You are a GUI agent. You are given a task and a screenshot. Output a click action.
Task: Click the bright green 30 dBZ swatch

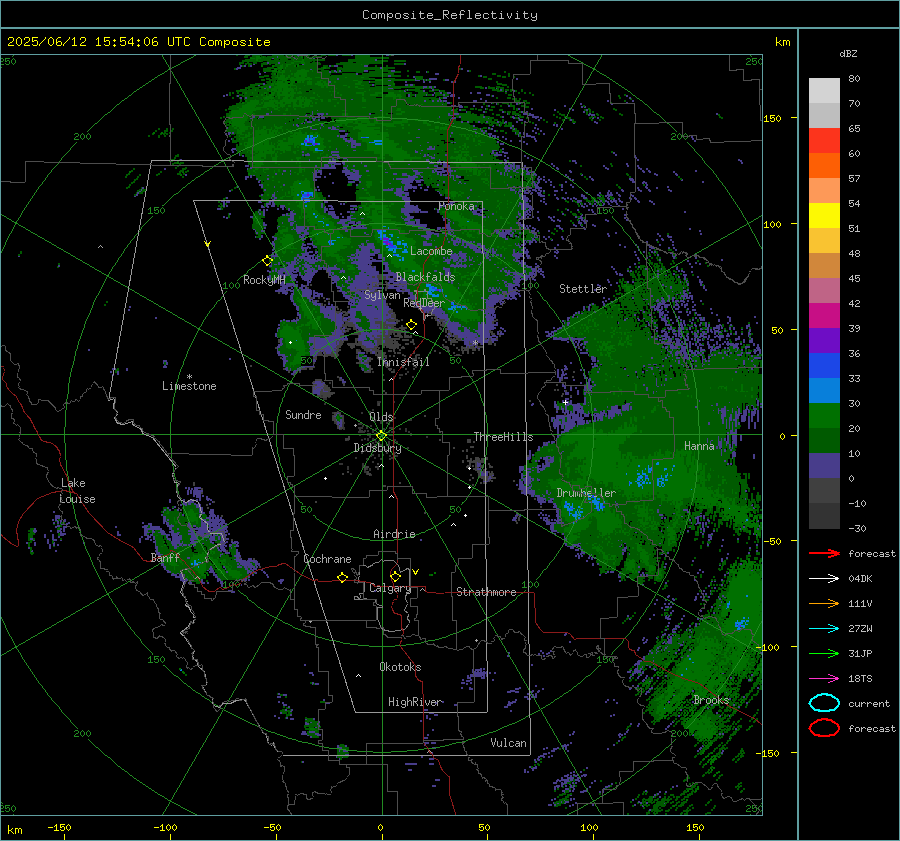pyautogui.click(x=824, y=416)
